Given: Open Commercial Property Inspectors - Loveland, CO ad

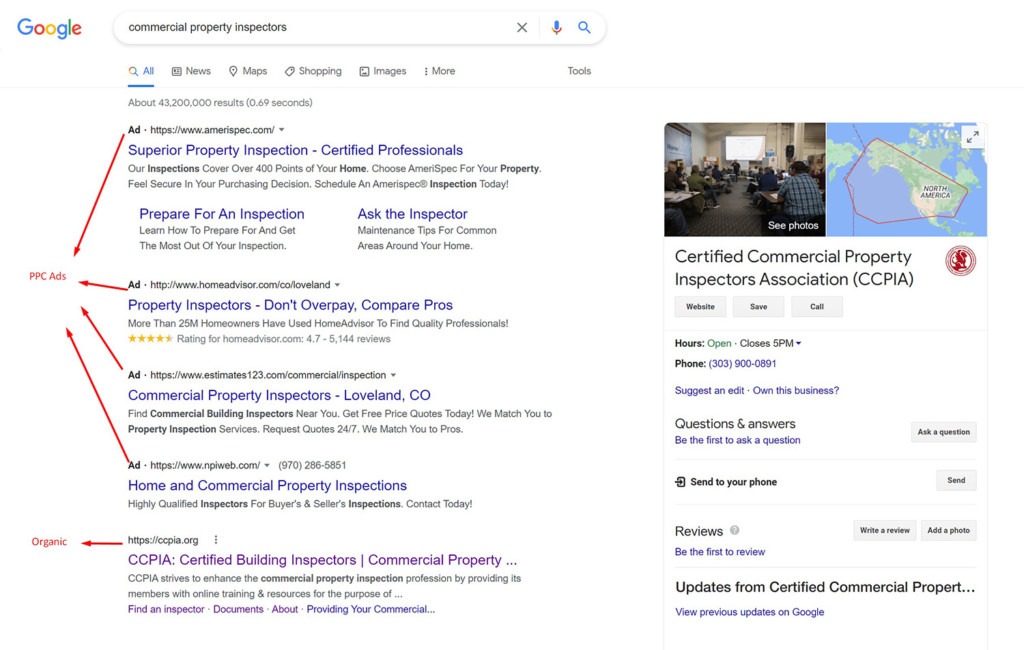Looking at the screenshot, I should [279, 395].
